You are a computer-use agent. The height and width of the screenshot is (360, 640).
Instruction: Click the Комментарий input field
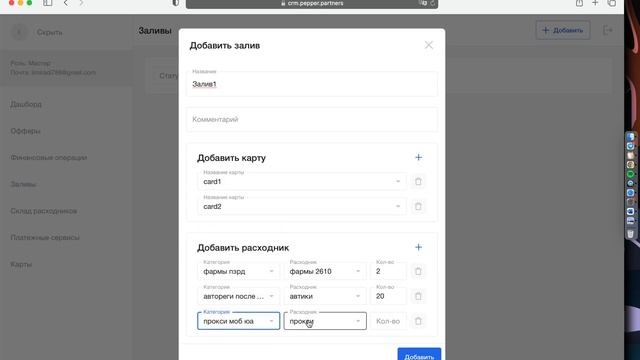coord(312,120)
